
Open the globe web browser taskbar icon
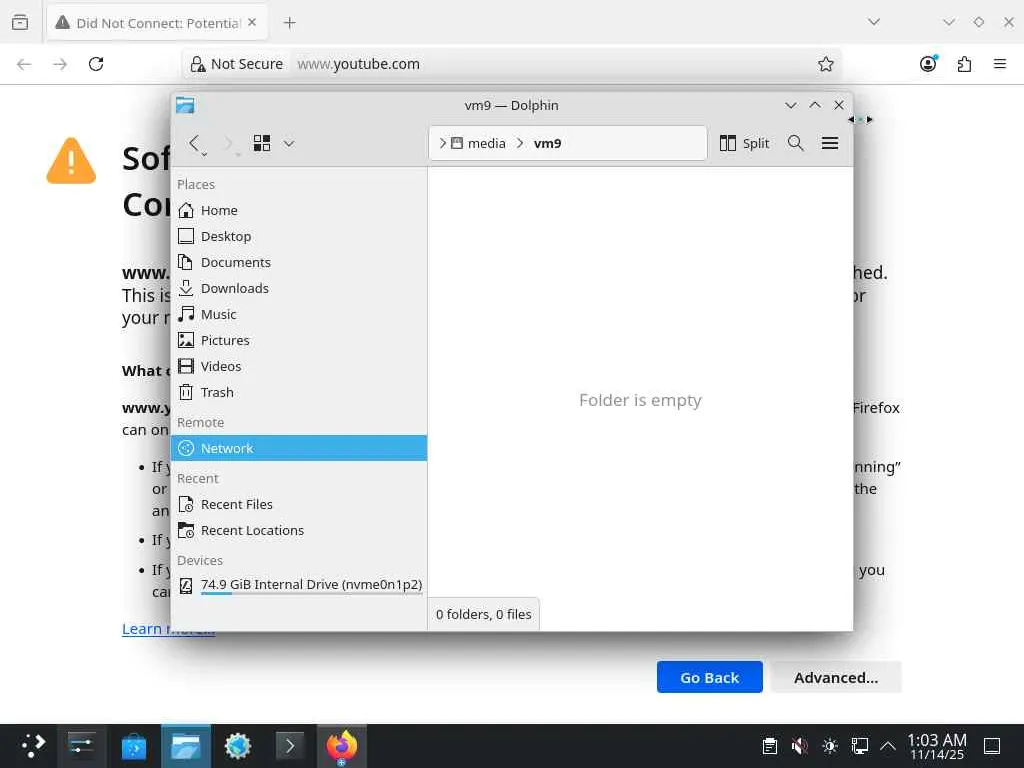(x=238, y=746)
